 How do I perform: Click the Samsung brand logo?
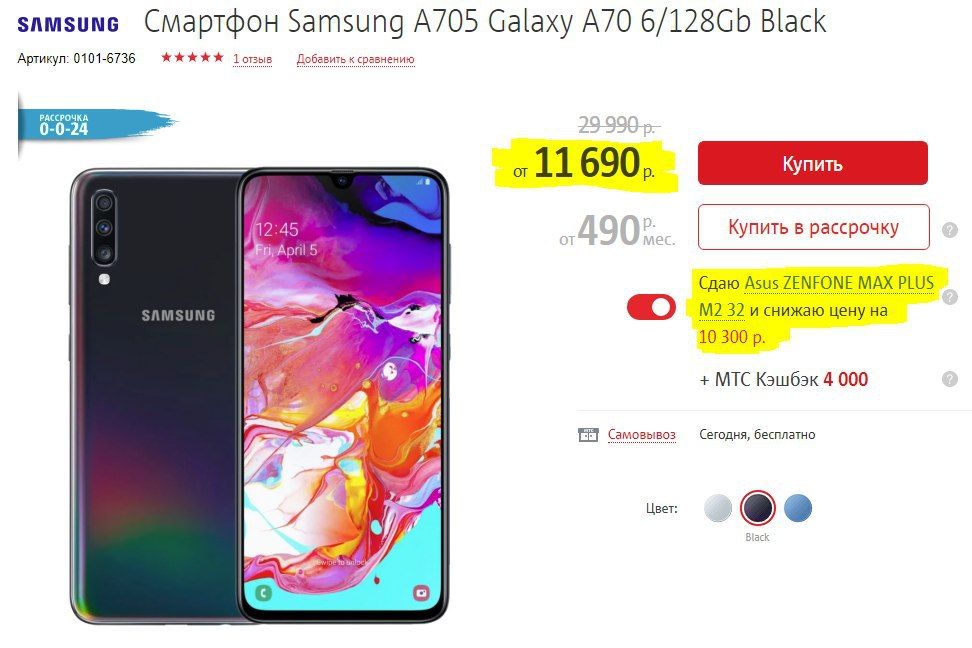68,24
